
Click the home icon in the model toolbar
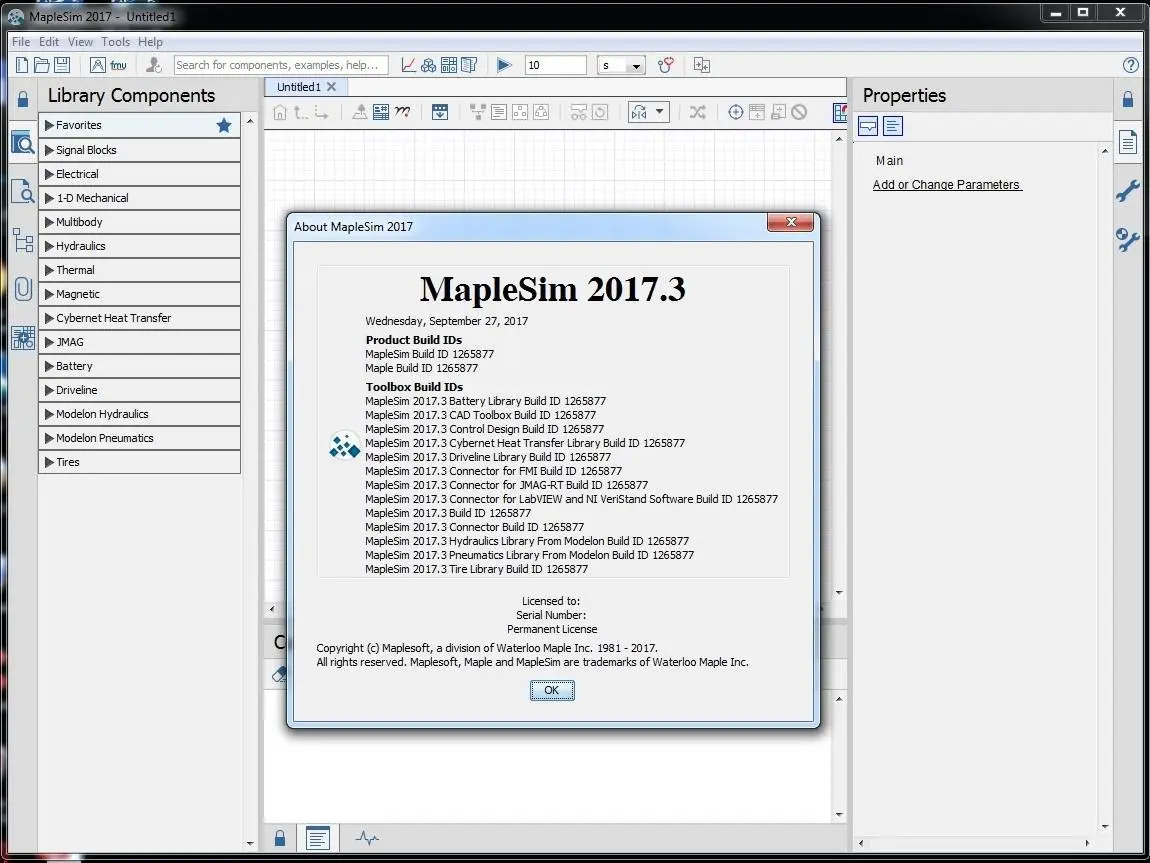[x=279, y=112]
